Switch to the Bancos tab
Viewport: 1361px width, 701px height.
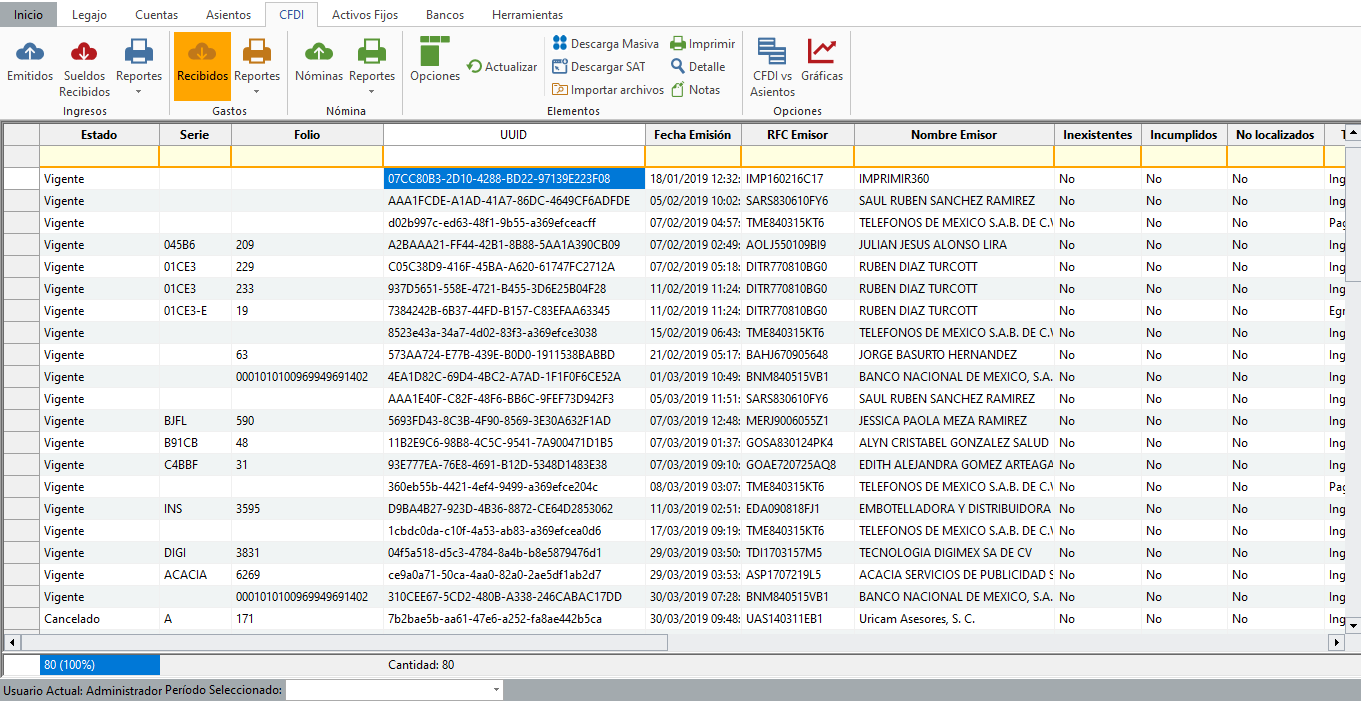pyautogui.click(x=444, y=15)
